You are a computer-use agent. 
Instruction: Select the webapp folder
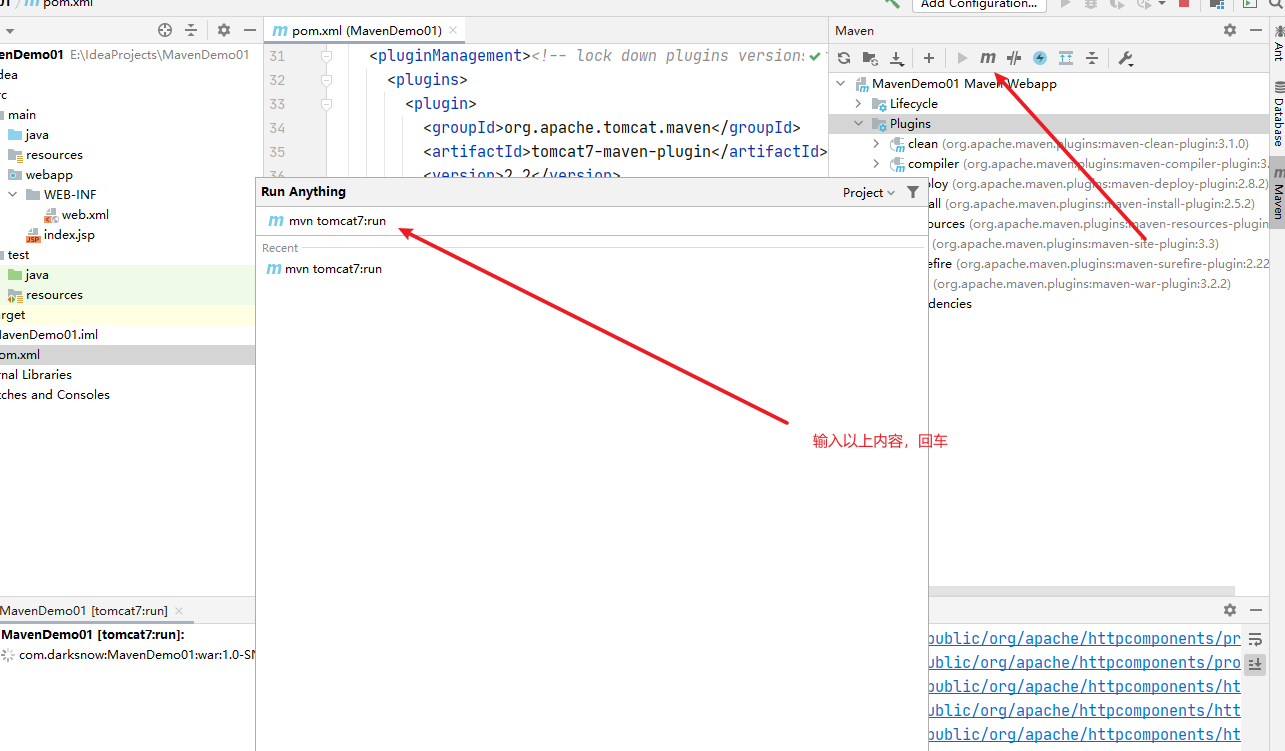tap(40, 175)
